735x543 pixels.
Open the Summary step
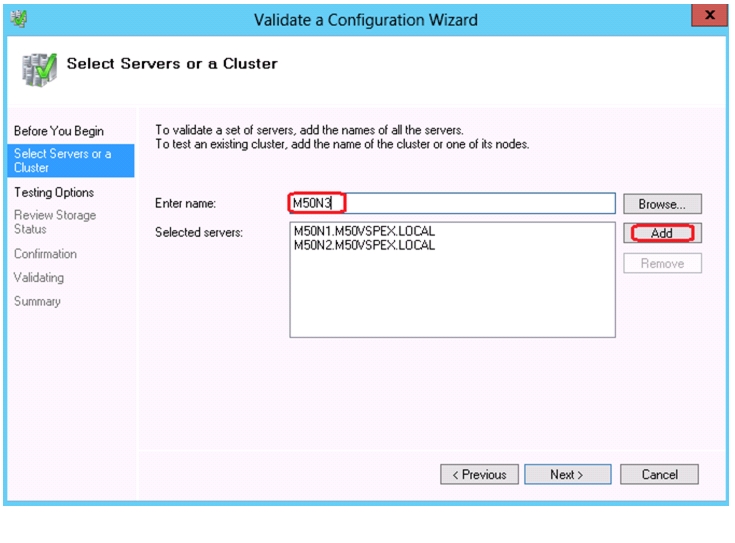[37, 301]
